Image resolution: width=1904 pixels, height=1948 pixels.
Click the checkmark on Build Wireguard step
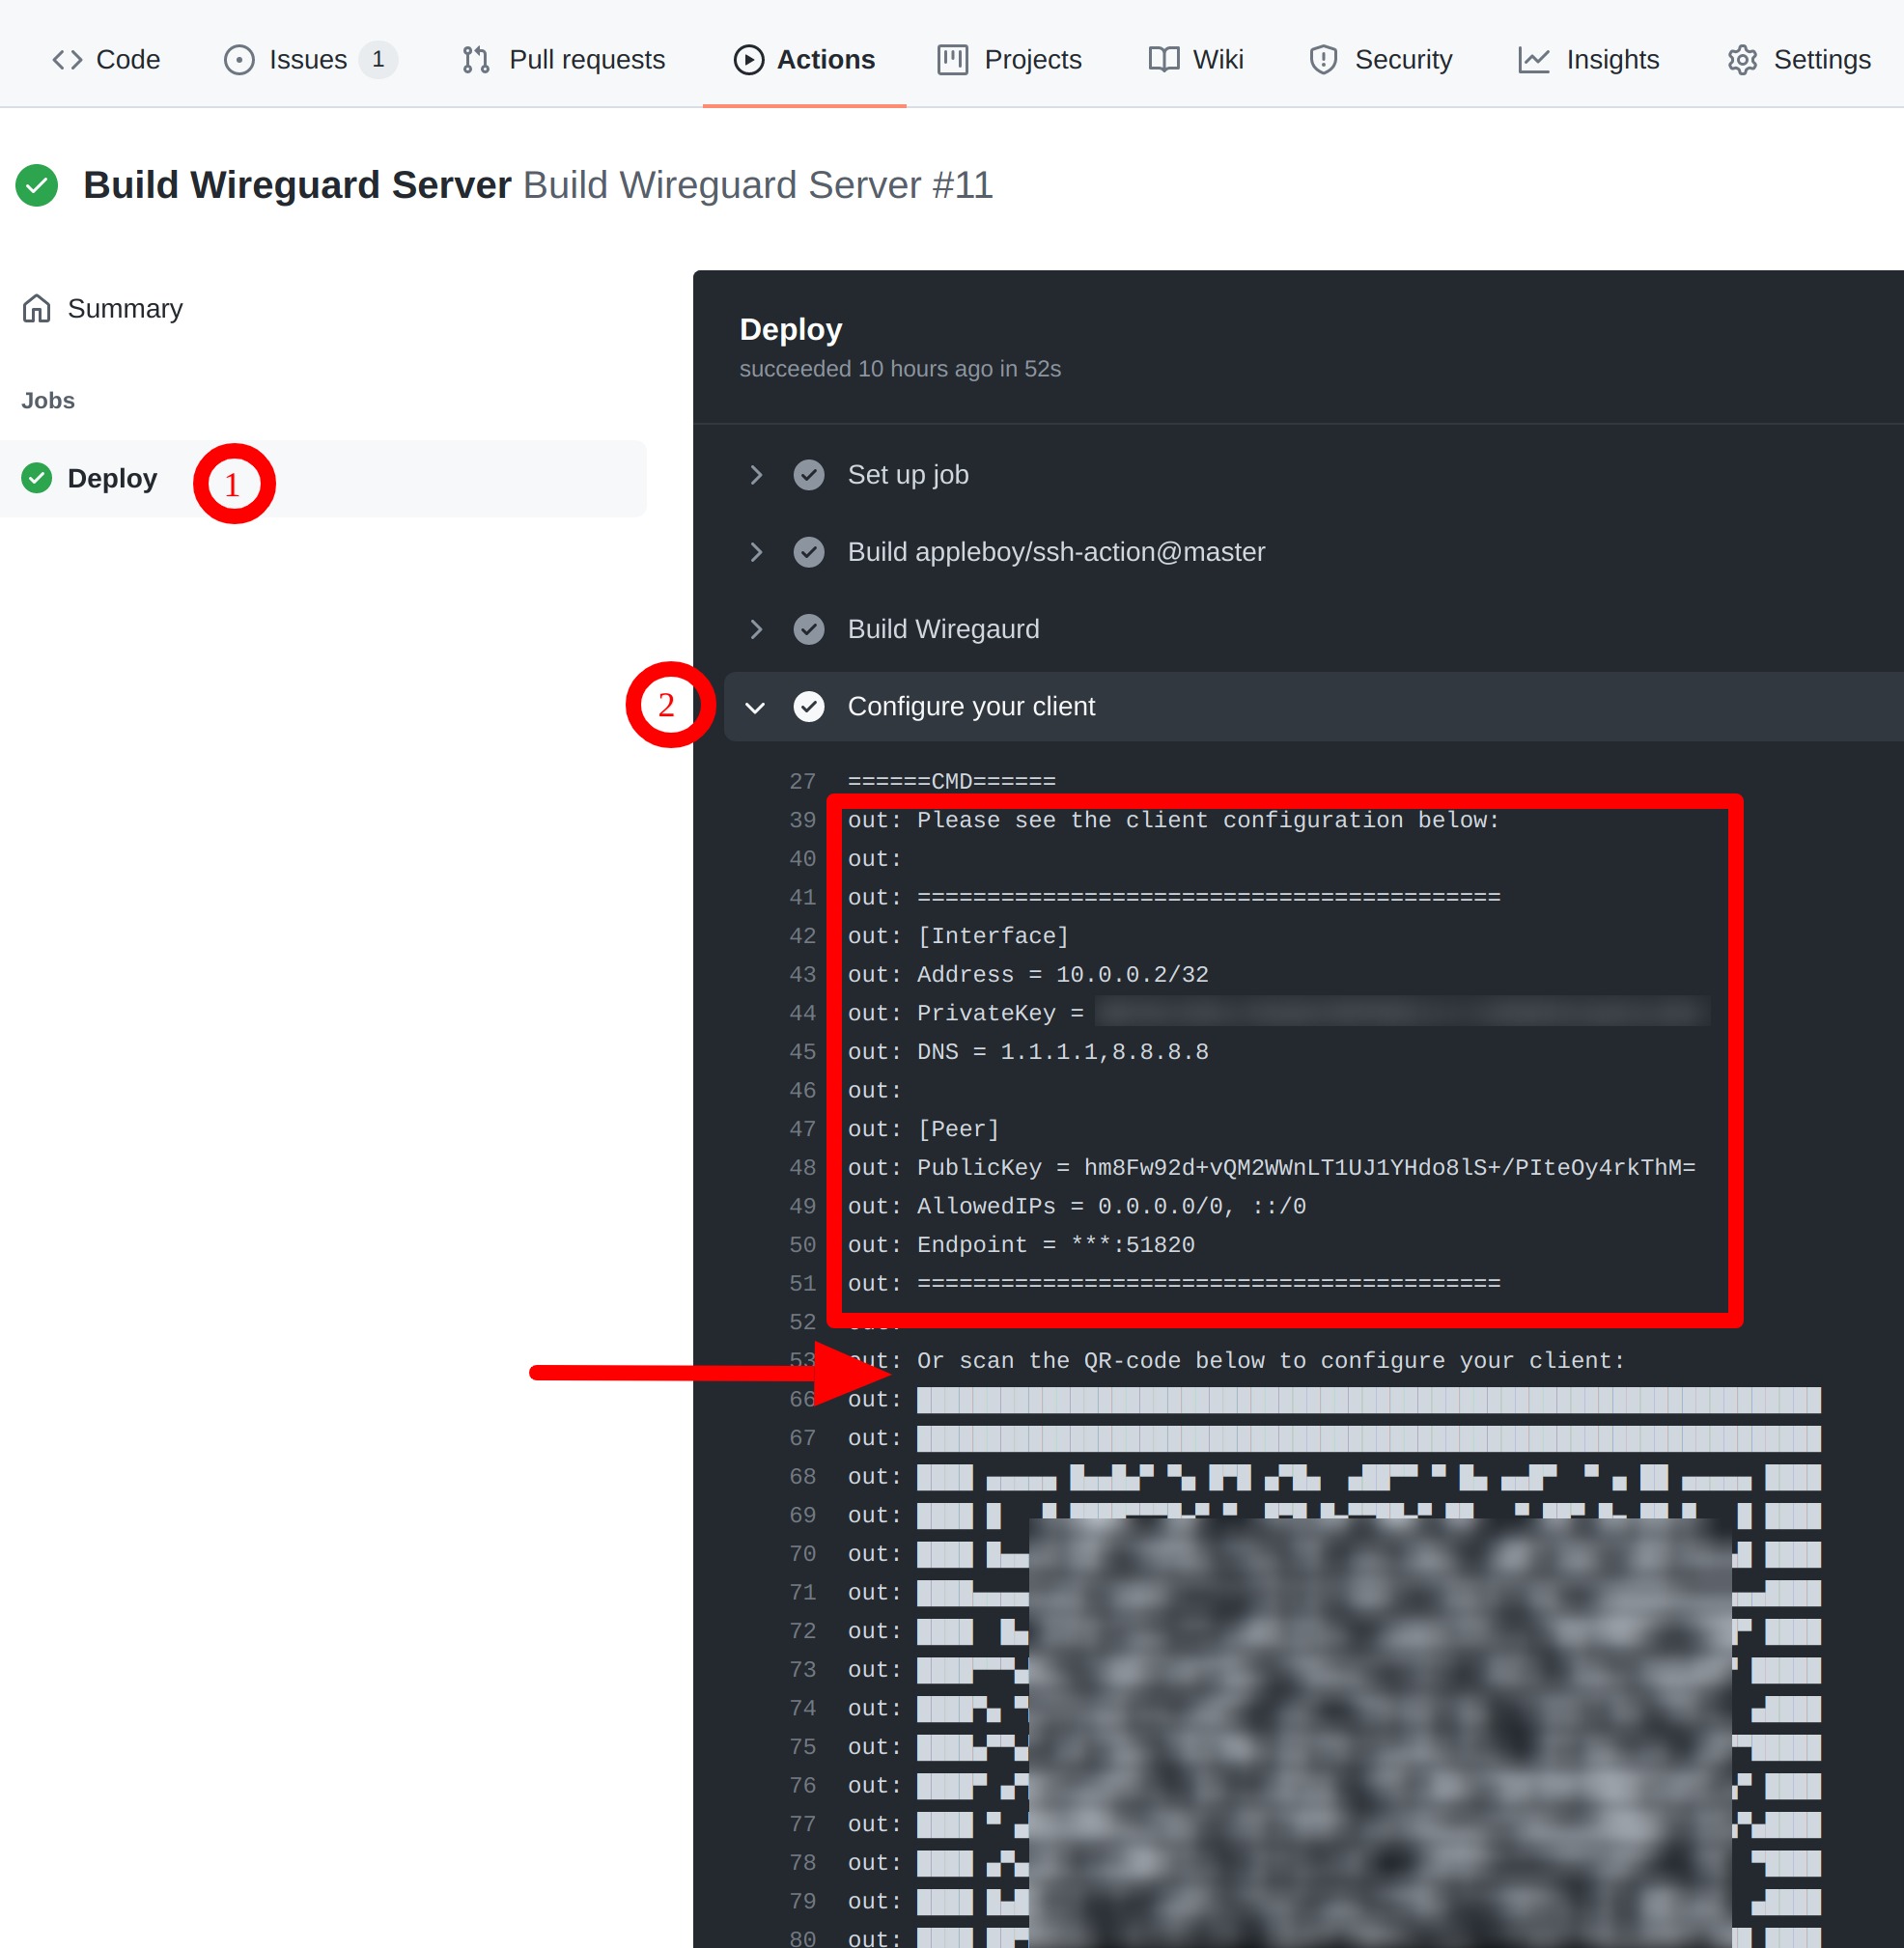point(809,627)
